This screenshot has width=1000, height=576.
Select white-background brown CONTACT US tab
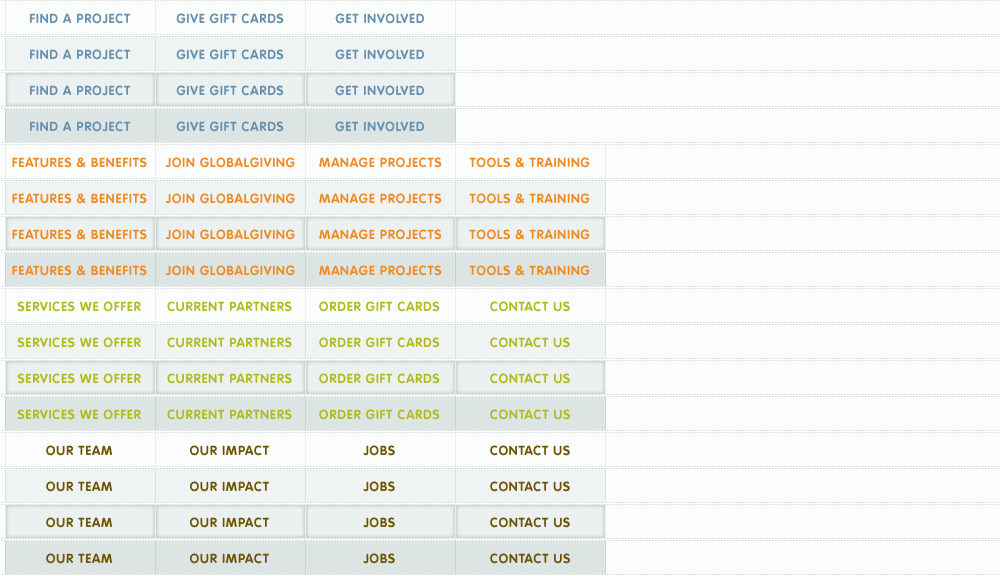coord(530,450)
